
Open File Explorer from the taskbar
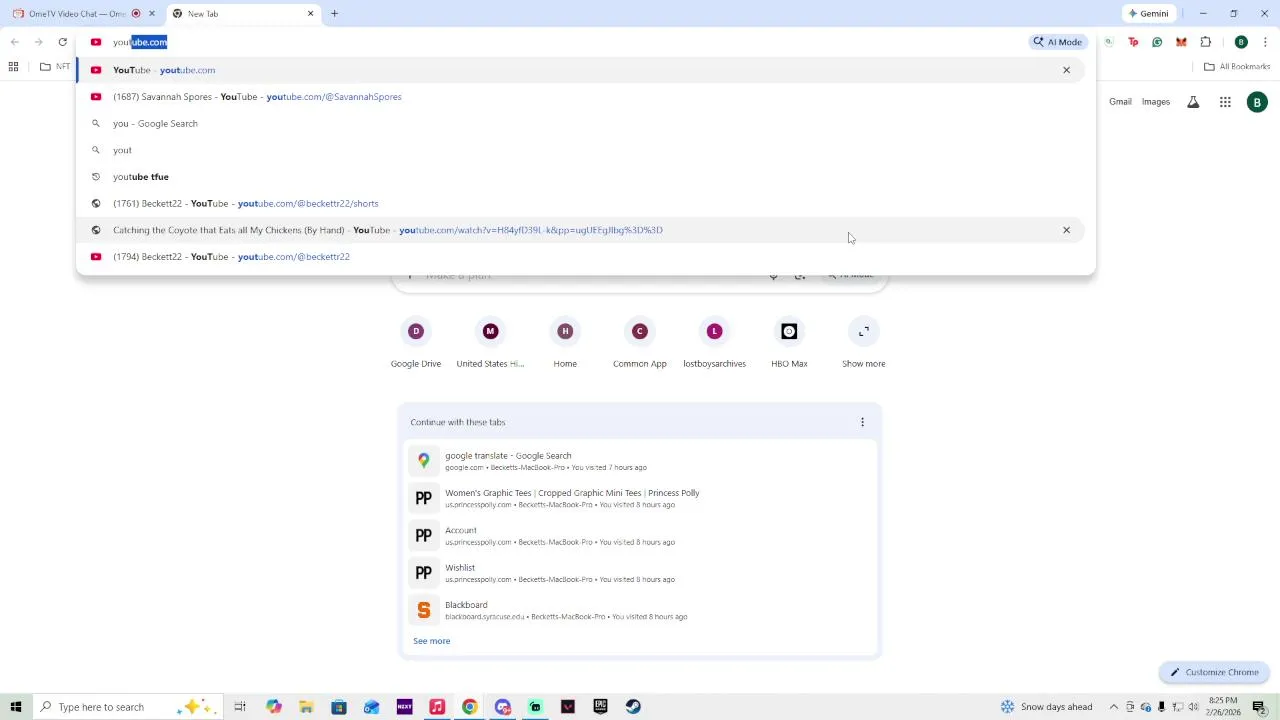click(306, 707)
